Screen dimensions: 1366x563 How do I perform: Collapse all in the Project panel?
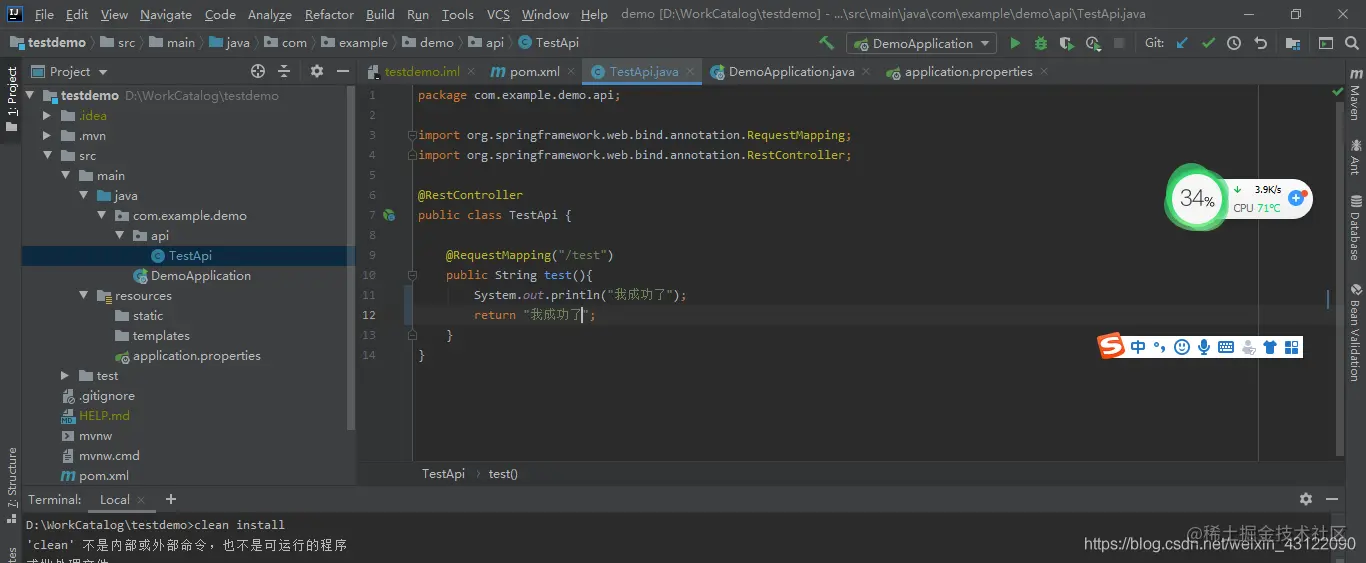[x=284, y=71]
